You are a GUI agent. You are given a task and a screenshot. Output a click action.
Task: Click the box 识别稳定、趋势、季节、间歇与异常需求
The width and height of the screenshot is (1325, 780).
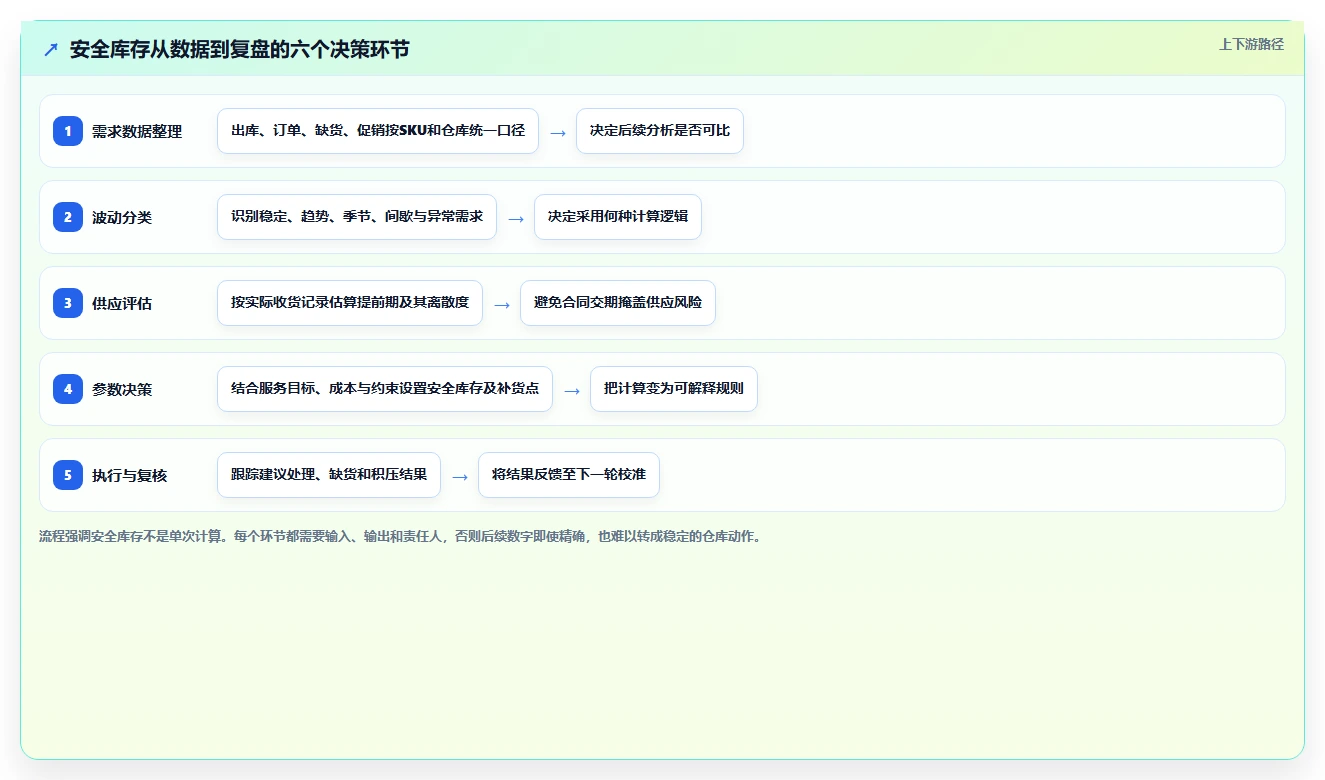point(357,217)
